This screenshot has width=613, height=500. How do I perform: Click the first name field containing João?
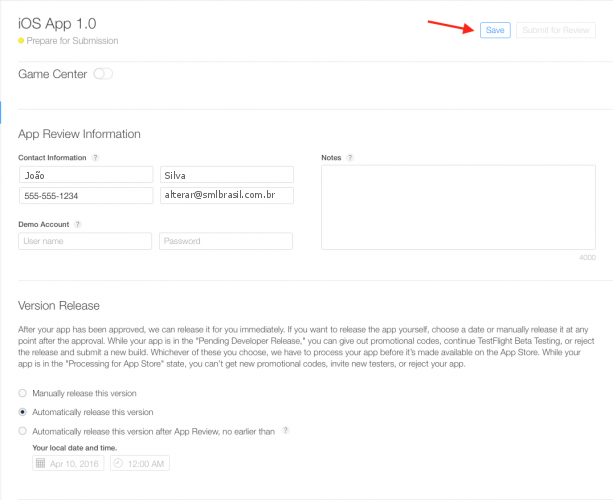click(84, 175)
